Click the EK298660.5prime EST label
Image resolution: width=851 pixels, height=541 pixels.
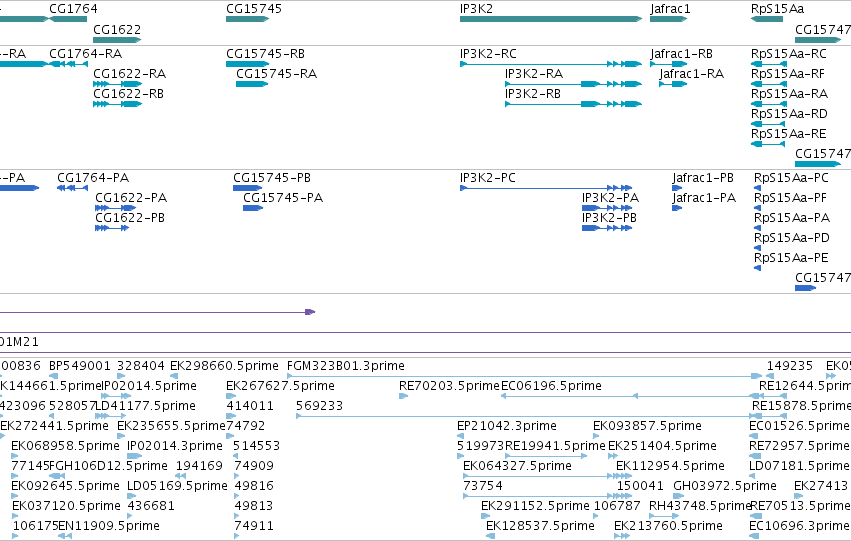coord(224,366)
